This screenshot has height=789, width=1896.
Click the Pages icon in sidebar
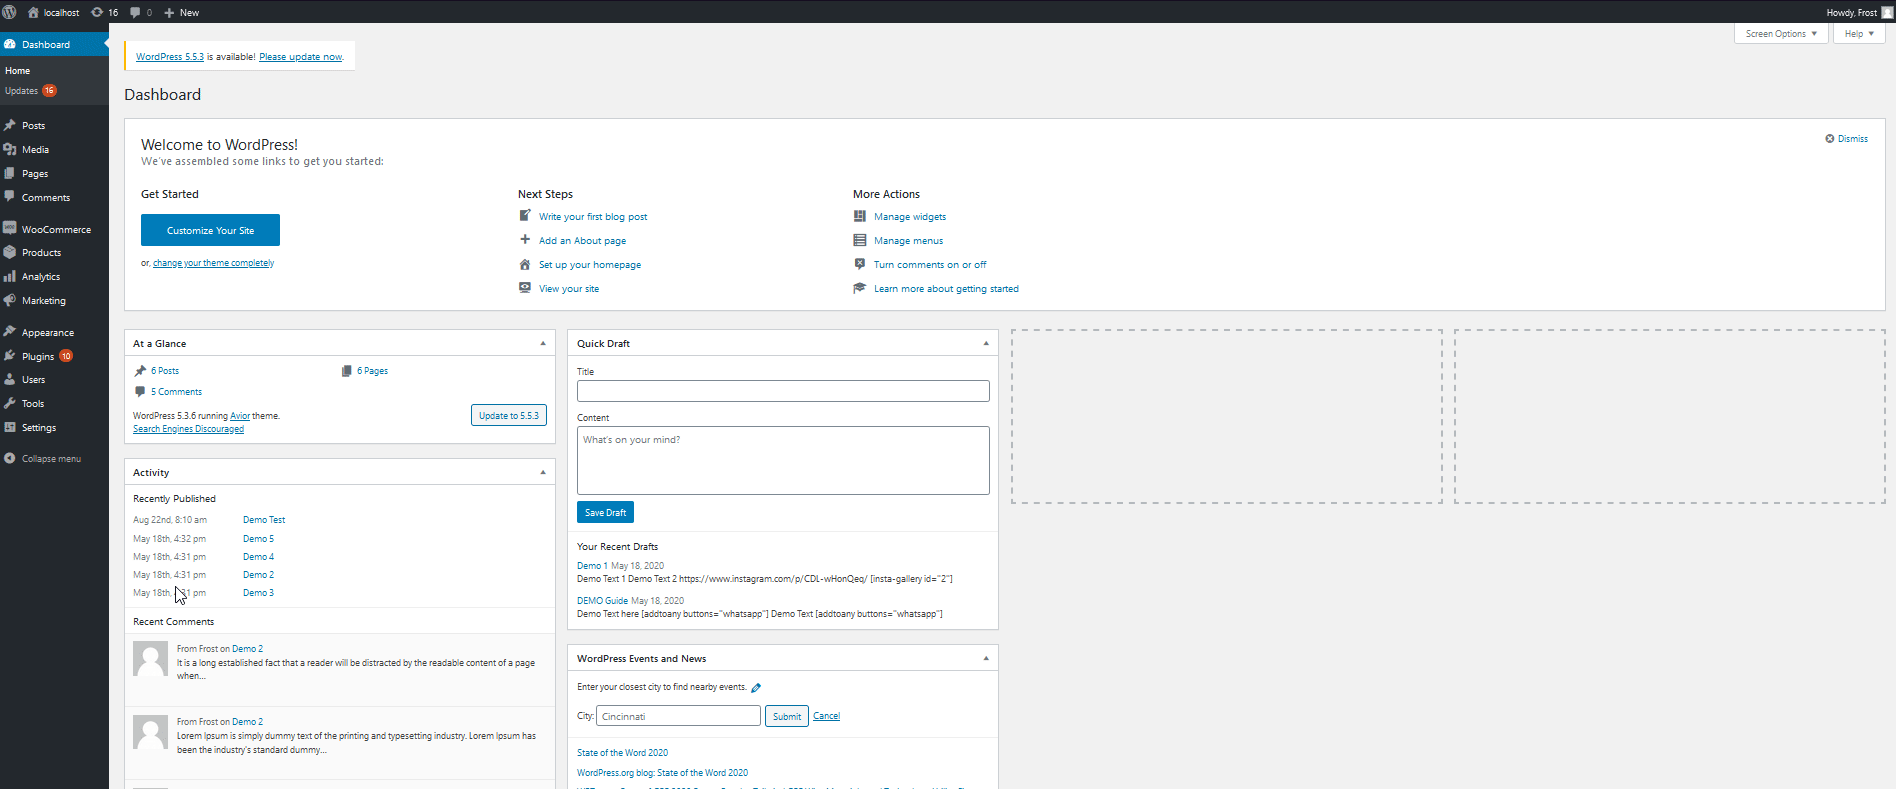coord(10,173)
